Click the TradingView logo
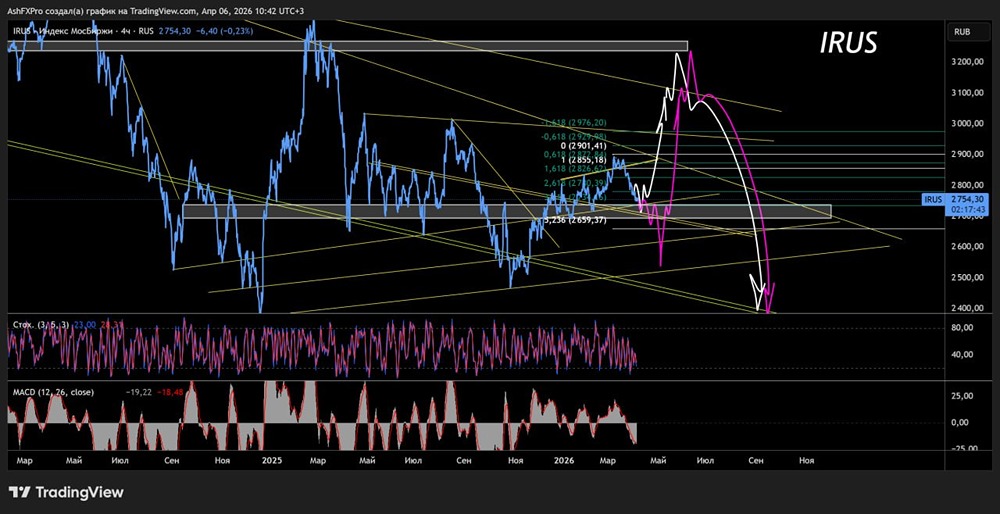Viewport: 1000px width, 514px height. coord(66,492)
